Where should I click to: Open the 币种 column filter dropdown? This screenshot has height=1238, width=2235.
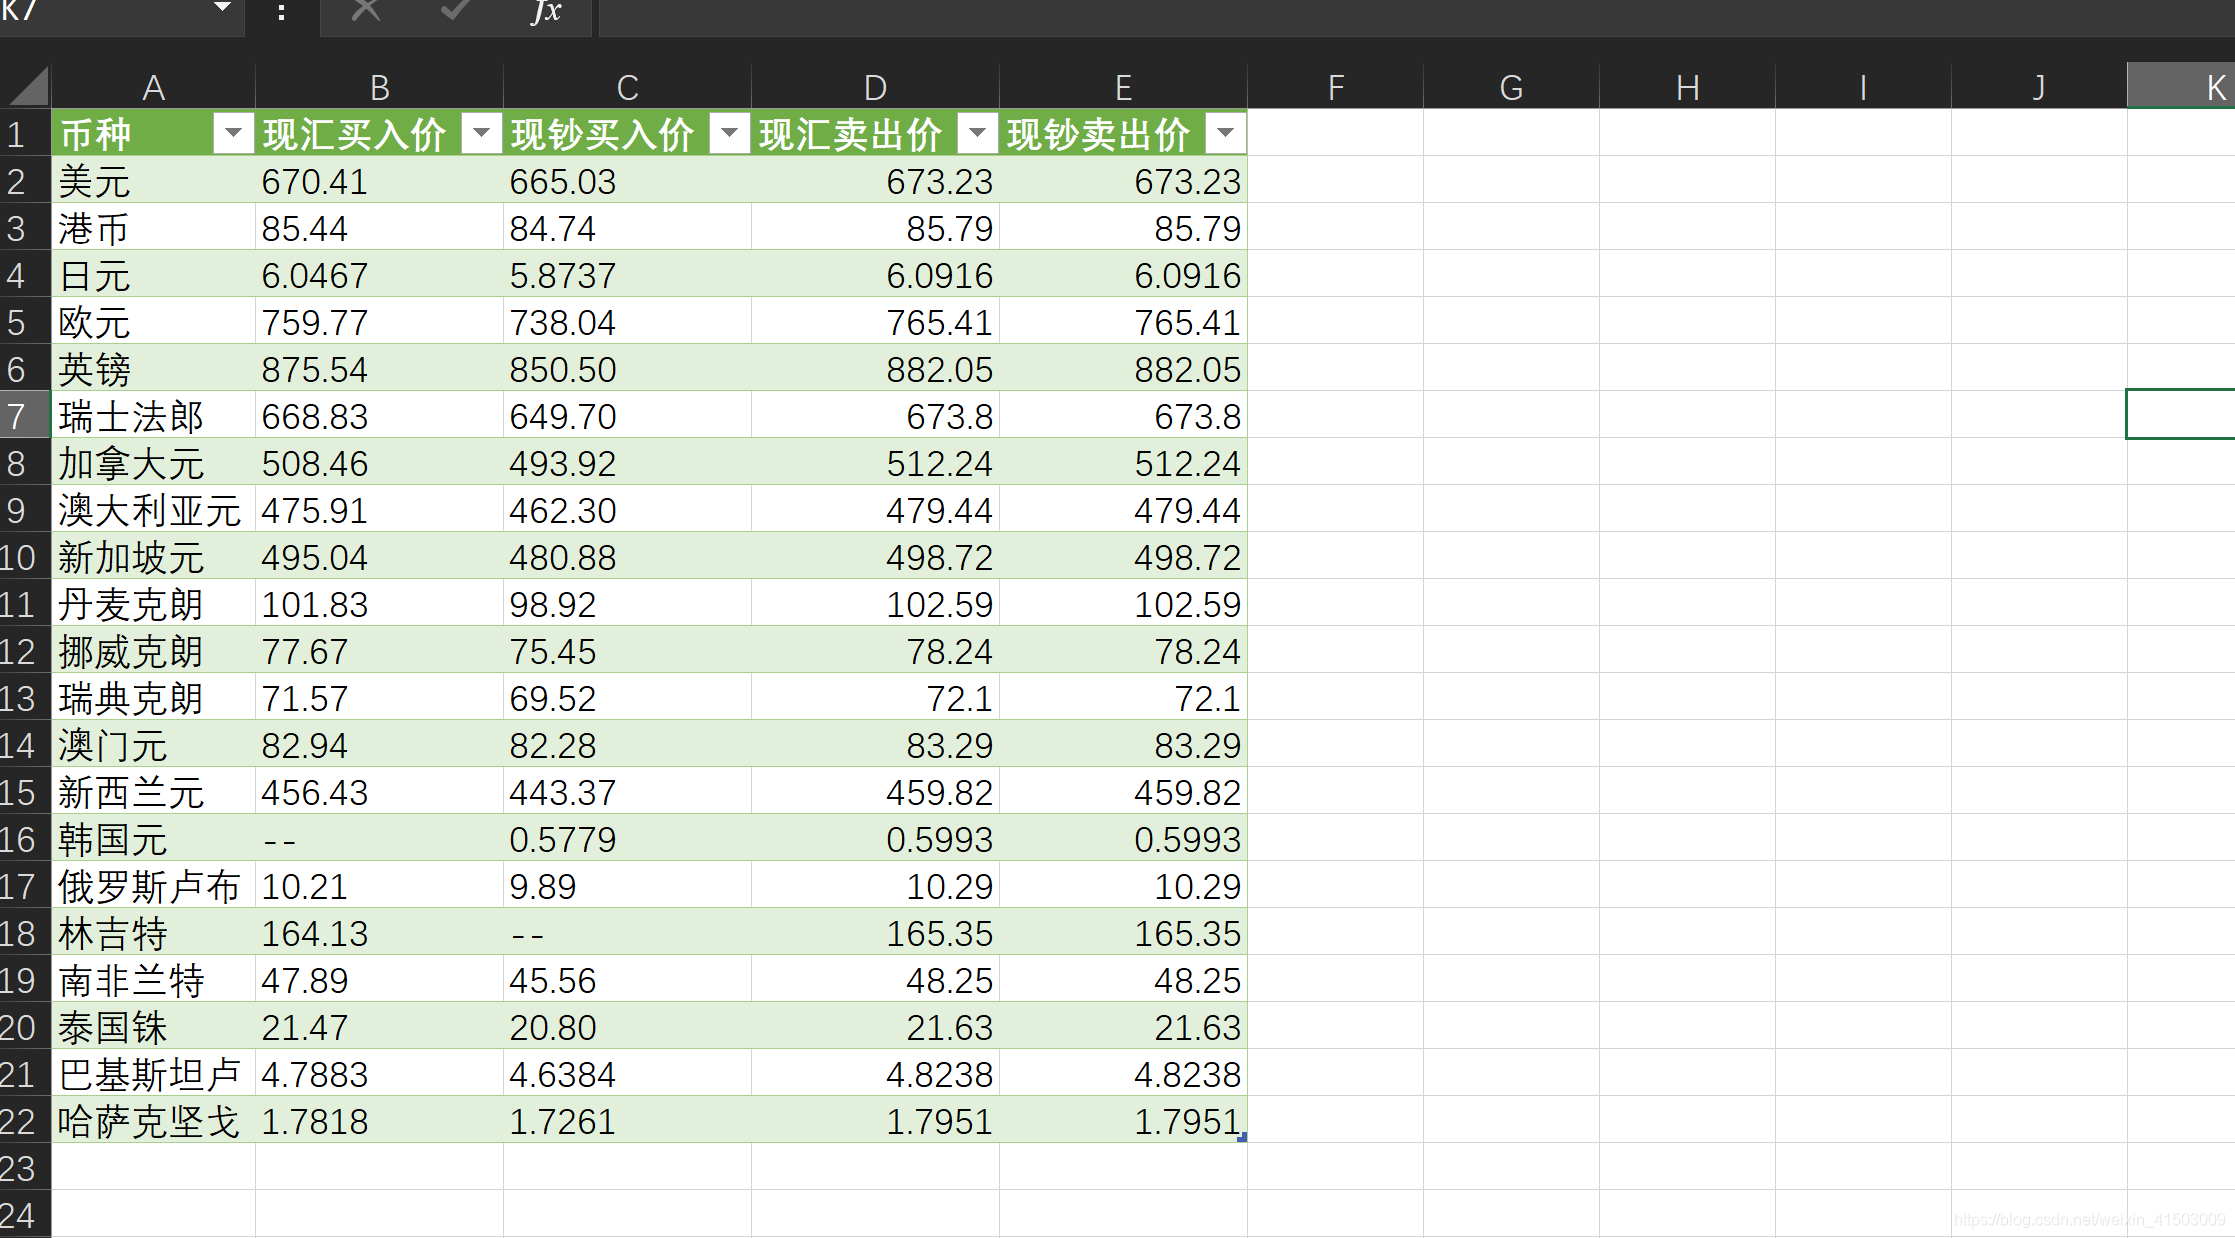pyautogui.click(x=233, y=133)
